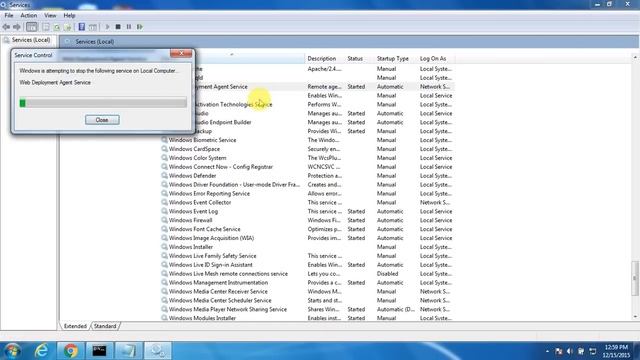The image size is (640, 360).
Task: Select Services (Local) in the left tree
Action: click(x=31, y=40)
